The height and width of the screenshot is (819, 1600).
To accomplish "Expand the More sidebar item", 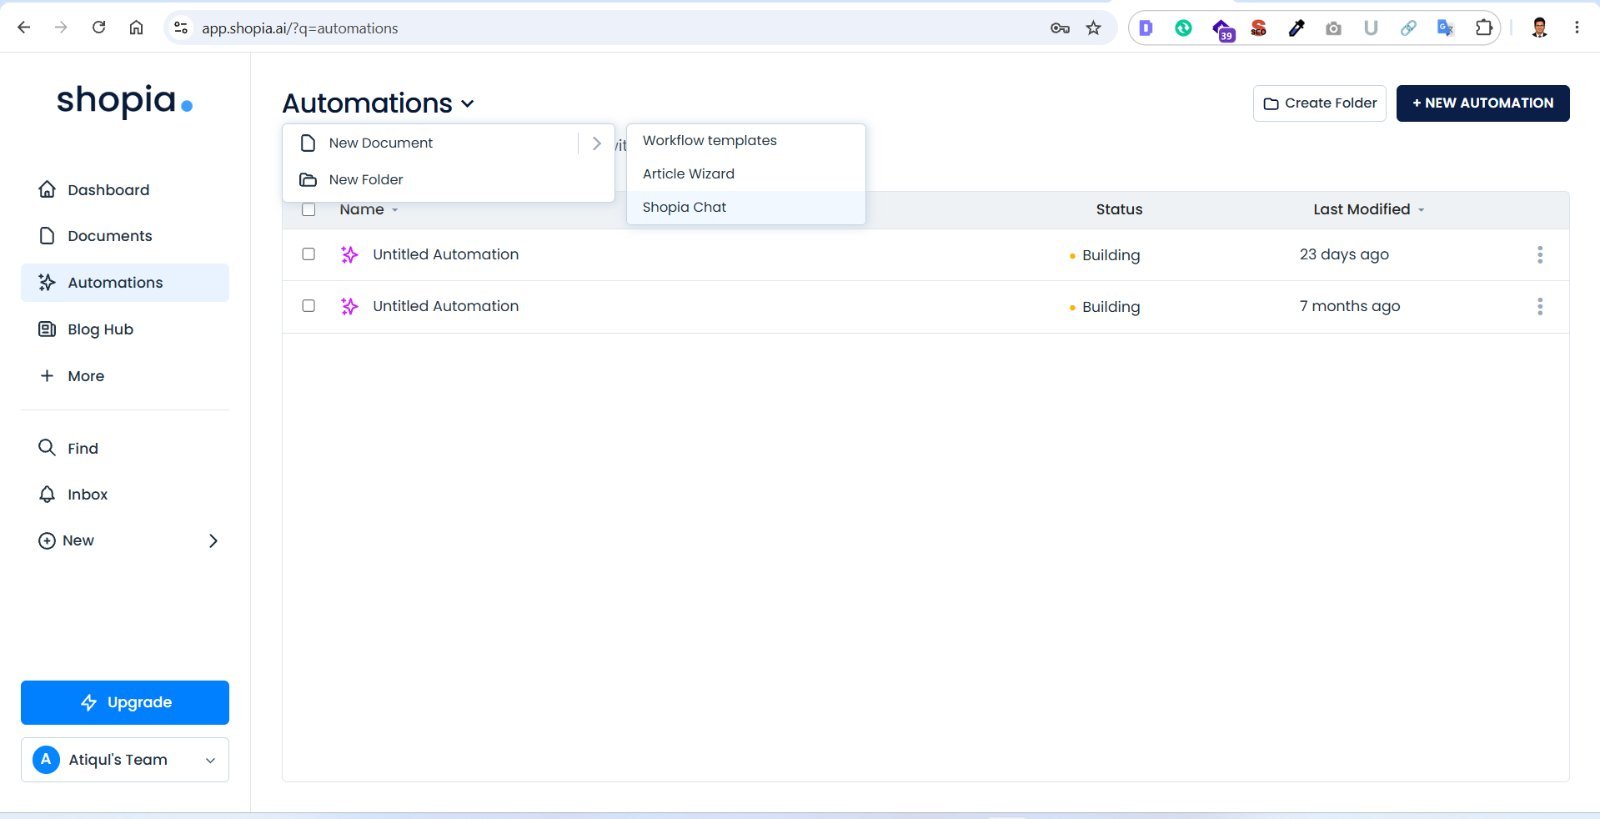I will click(125, 376).
